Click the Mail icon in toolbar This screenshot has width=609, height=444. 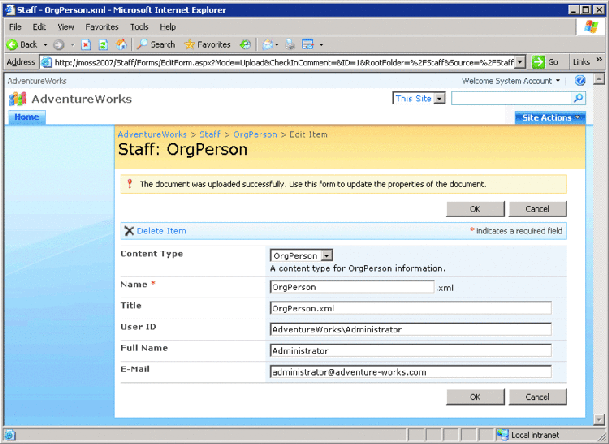click(x=268, y=45)
